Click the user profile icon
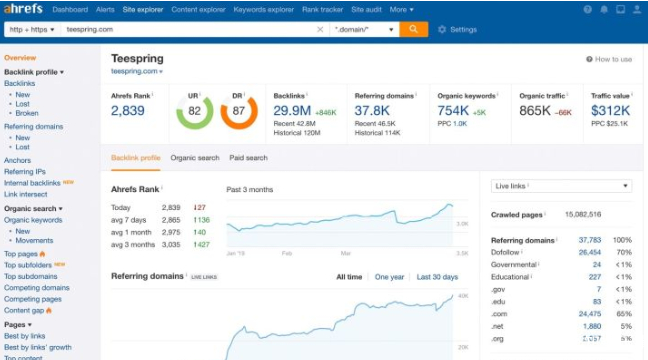 click(637, 9)
